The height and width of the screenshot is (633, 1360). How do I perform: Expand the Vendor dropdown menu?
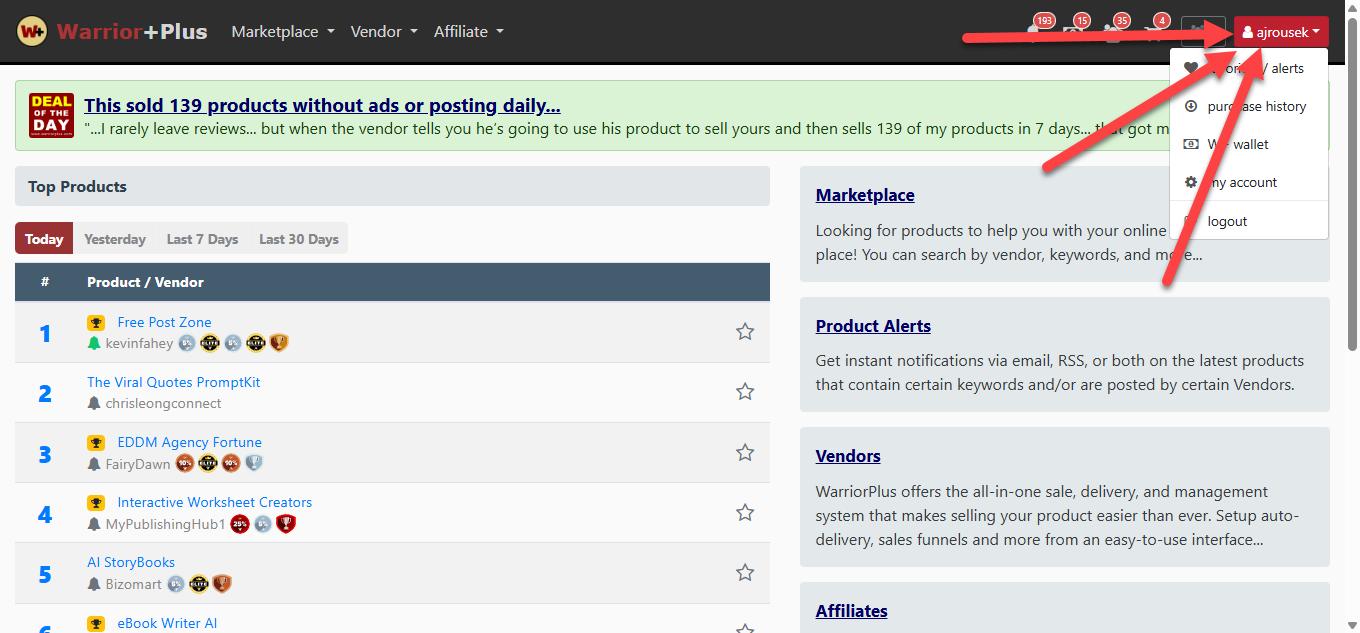(384, 31)
